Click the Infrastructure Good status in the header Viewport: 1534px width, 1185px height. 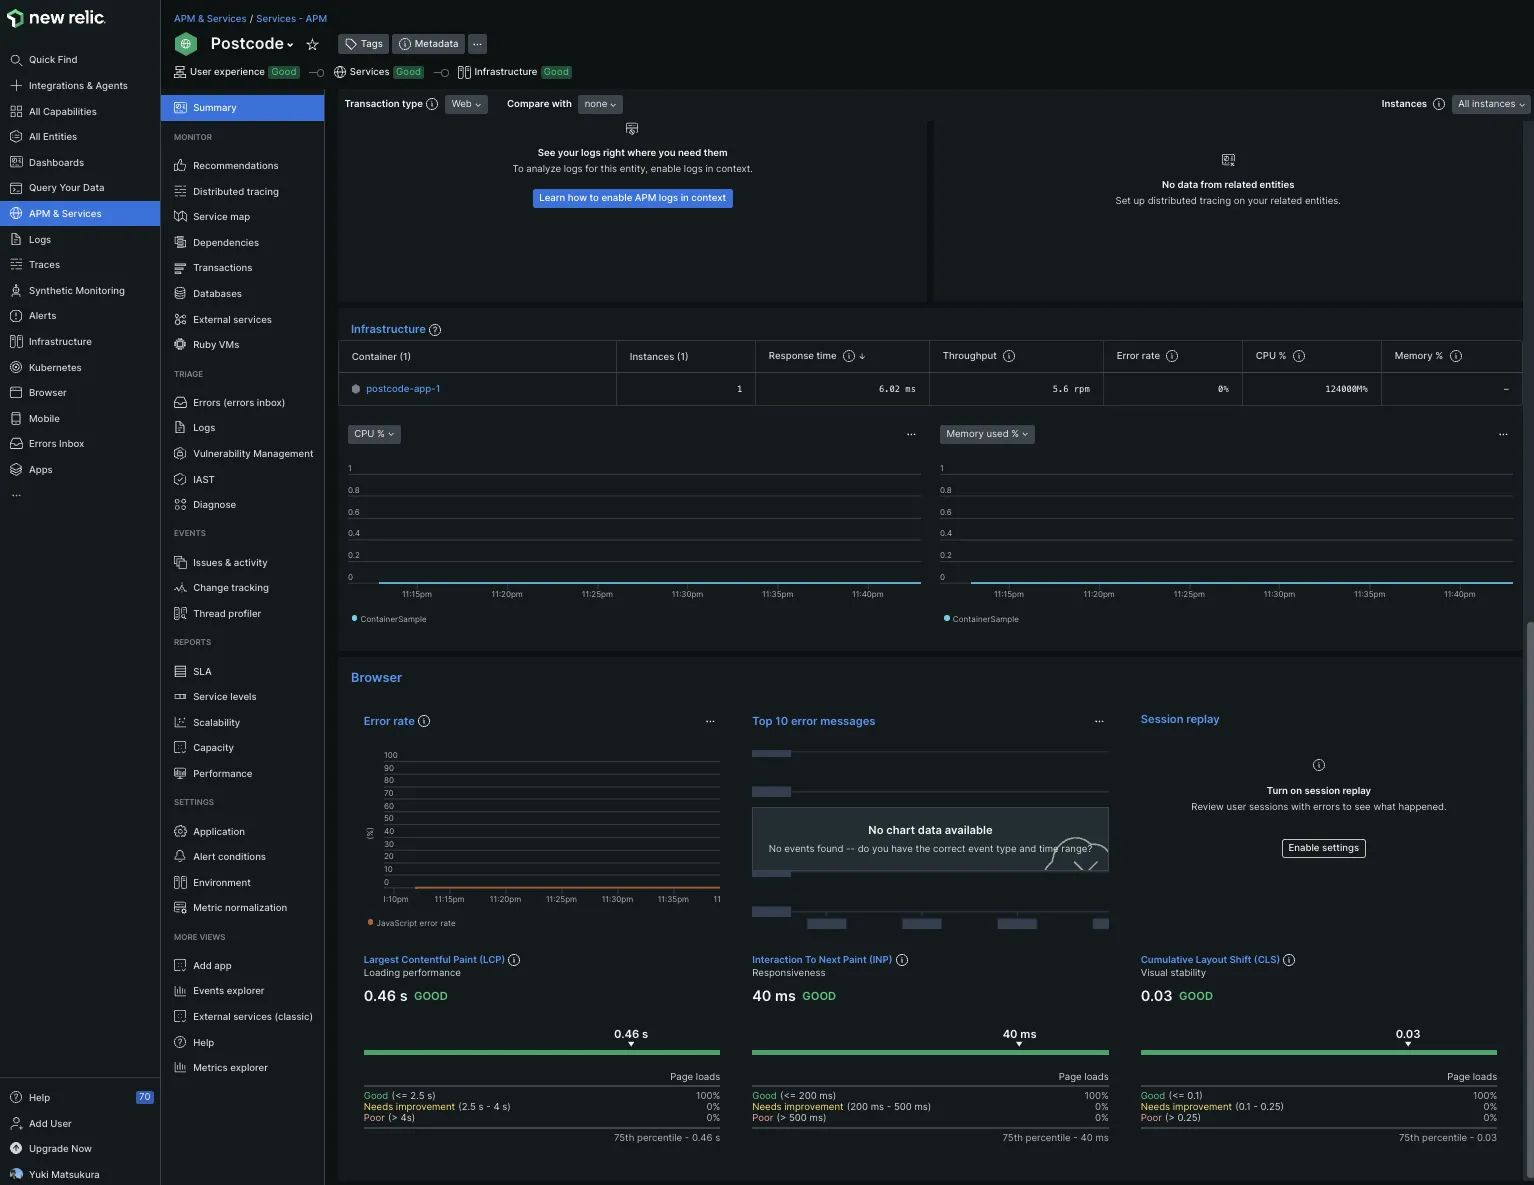pos(556,72)
